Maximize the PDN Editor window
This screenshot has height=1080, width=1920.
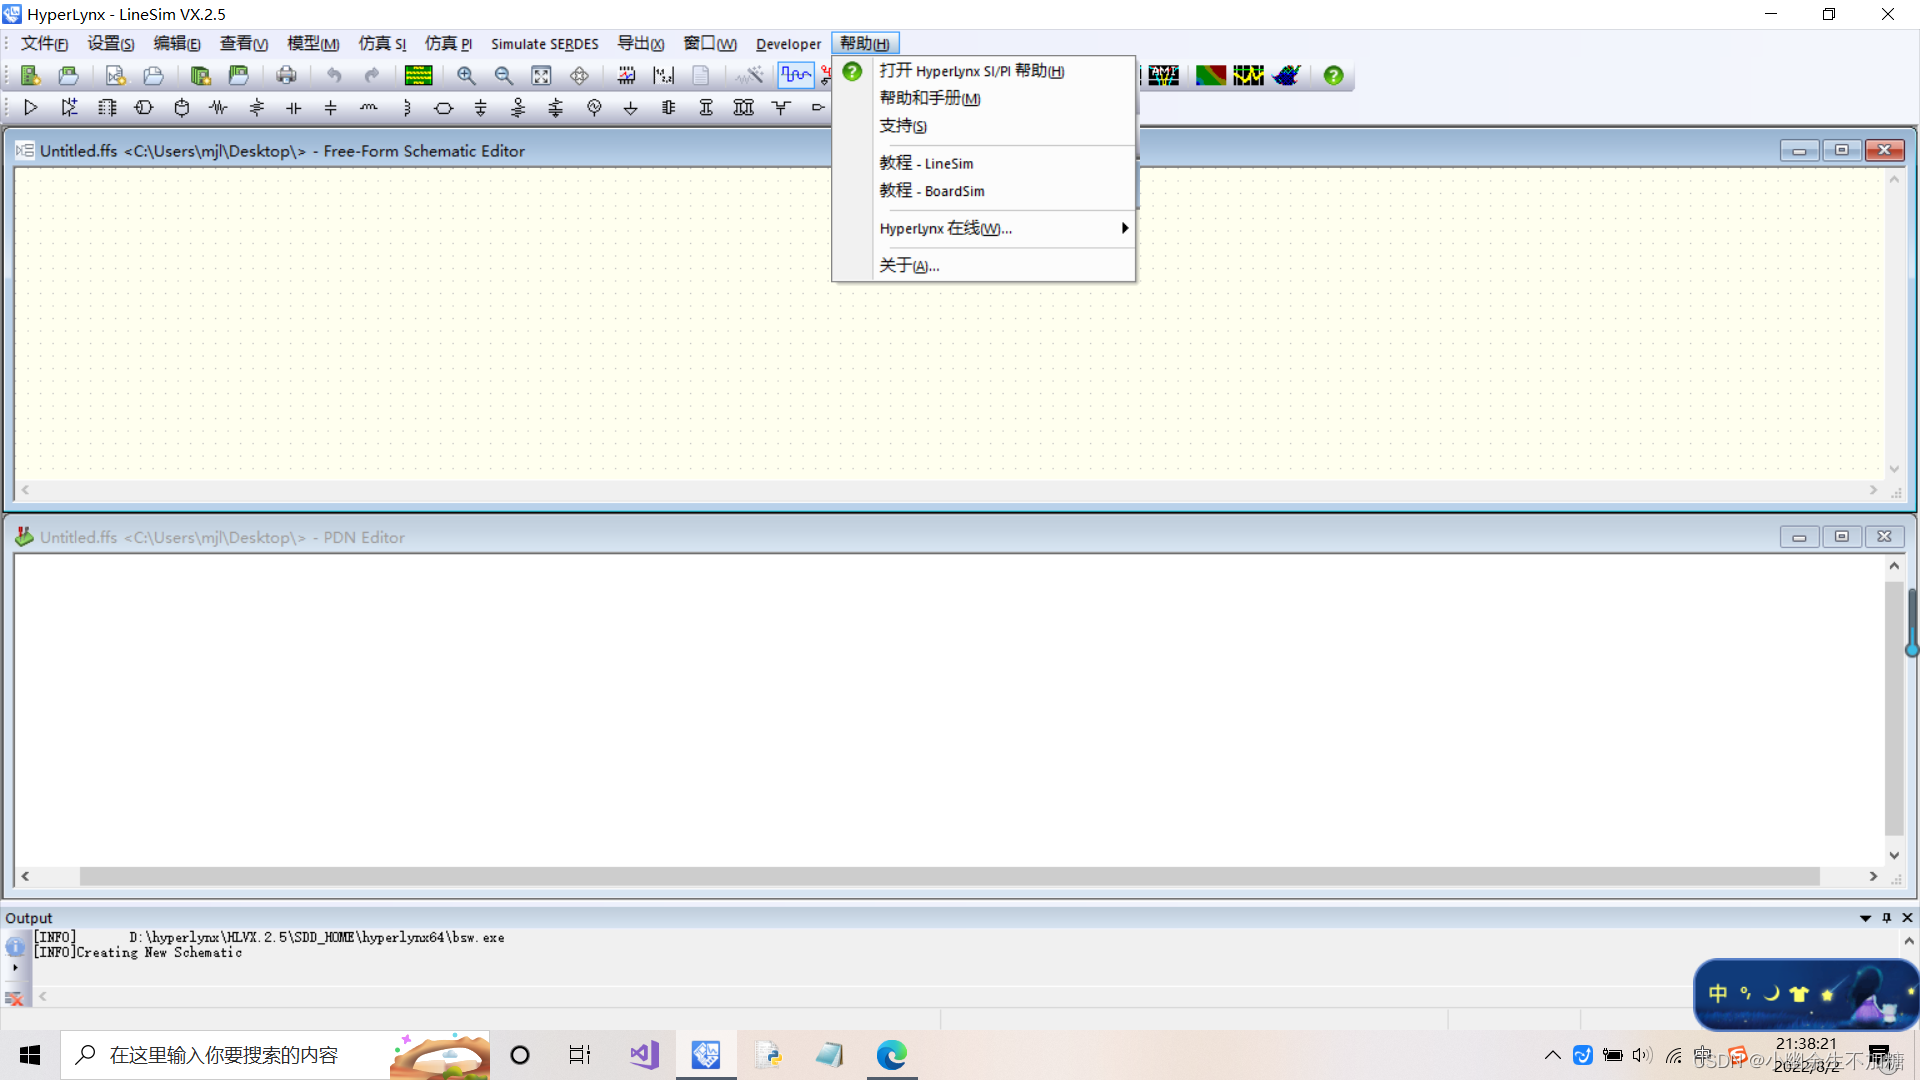point(1841,537)
